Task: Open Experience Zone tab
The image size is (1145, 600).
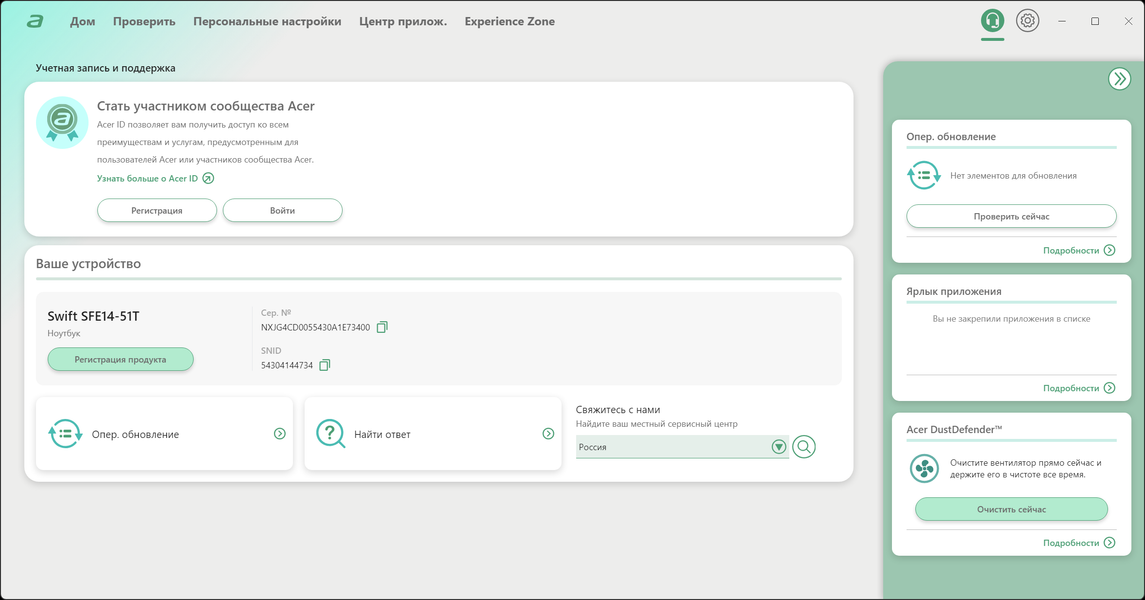Action: pyautogui.click(x=510, y=22)
